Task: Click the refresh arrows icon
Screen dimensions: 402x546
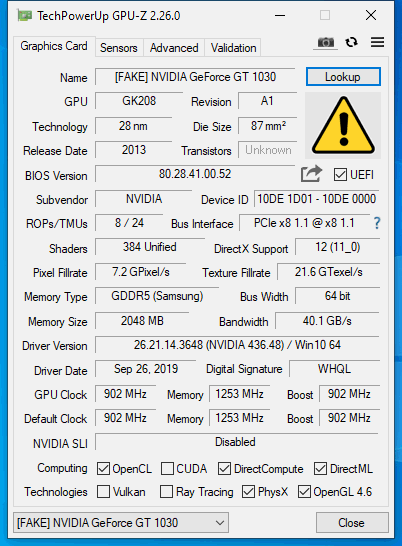Action: tap(351, 42)
